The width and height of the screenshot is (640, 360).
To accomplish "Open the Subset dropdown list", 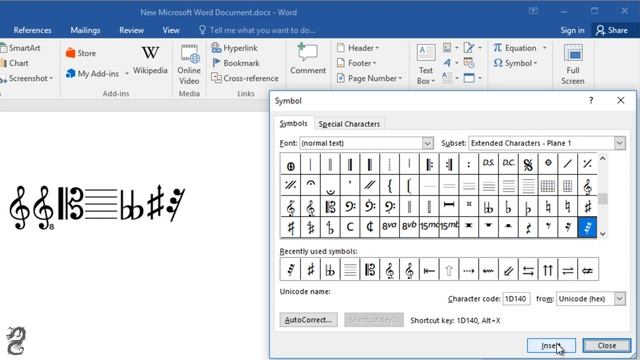I will pyautogui.click(x=620, y=143).
